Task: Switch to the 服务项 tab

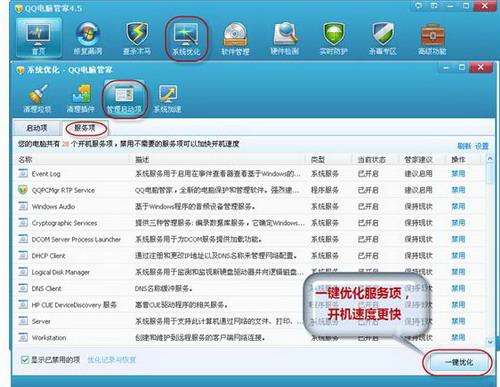Action: coord(85,128)
